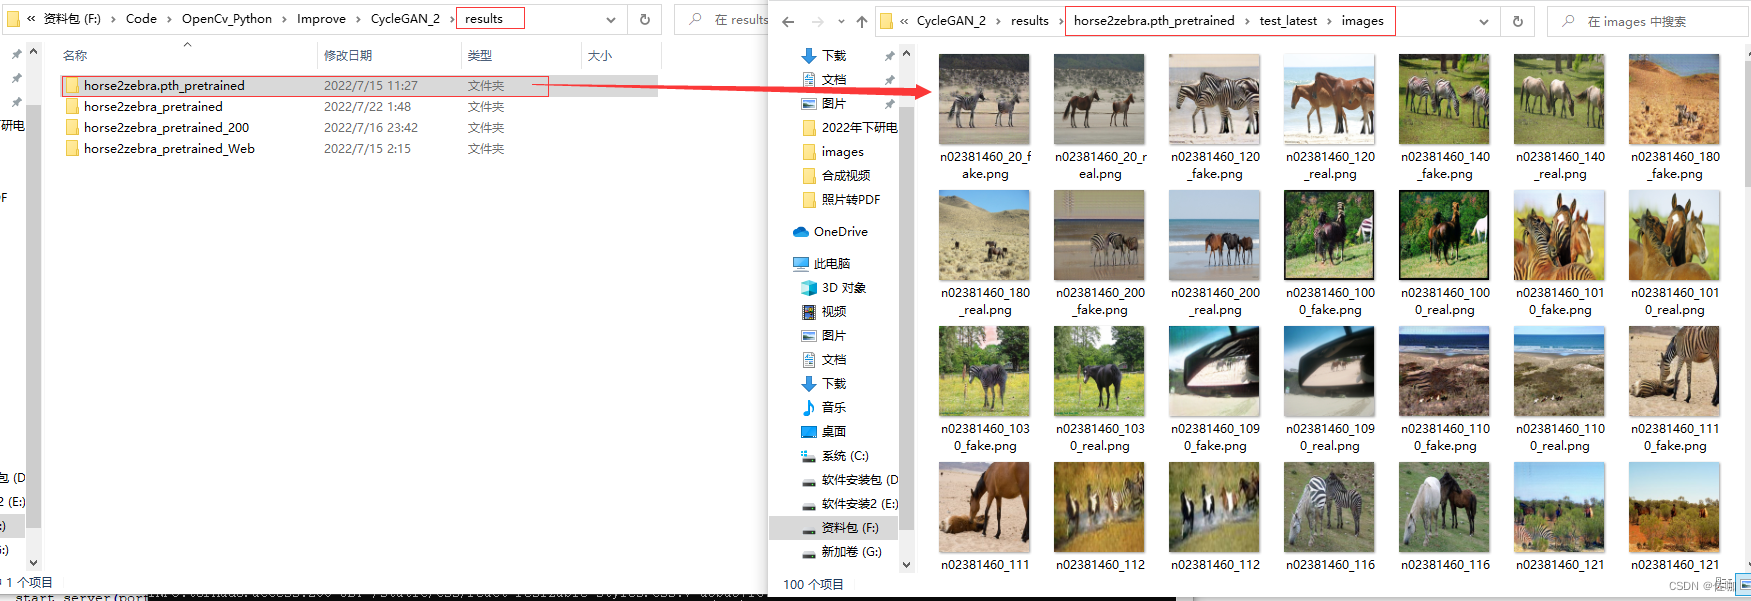The width and height of the screenshot is (1751, 601).
Task: Click test_latest in the breadcrumb path
Action: tap(1287, 21)
